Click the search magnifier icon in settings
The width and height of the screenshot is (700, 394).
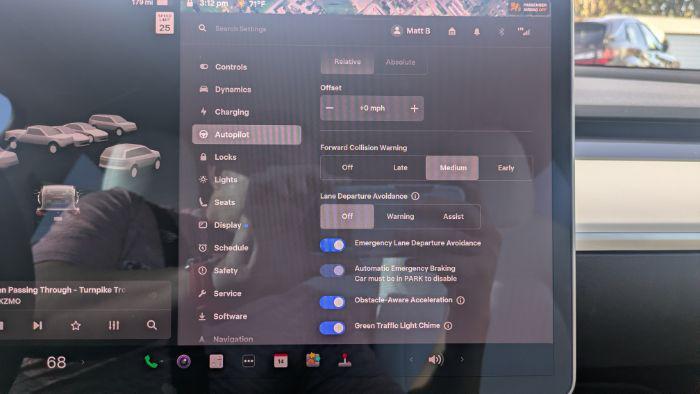point(202,28)
